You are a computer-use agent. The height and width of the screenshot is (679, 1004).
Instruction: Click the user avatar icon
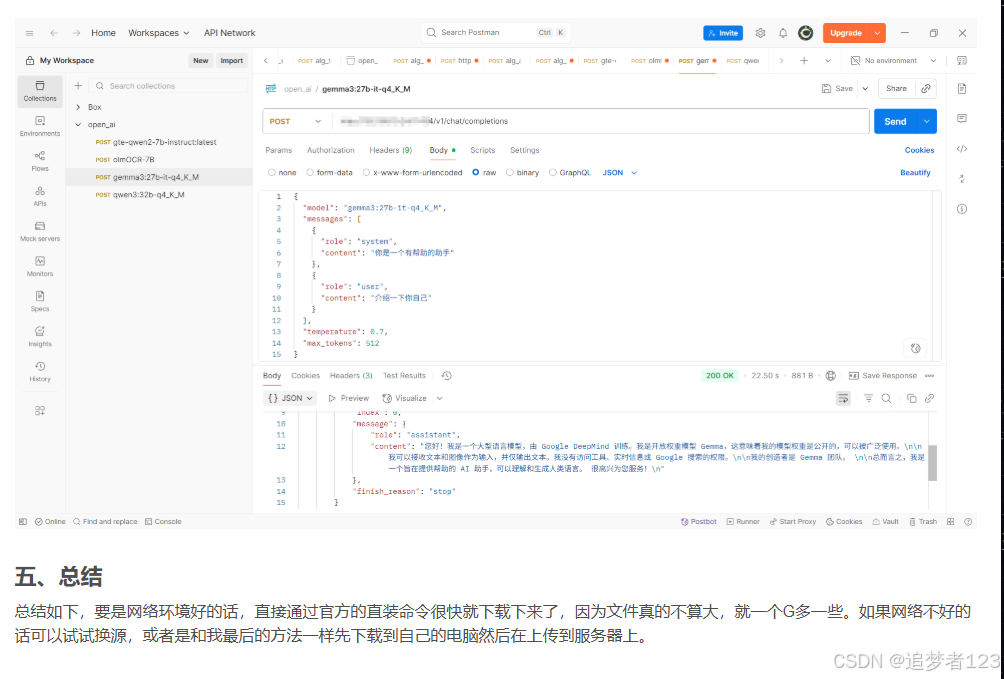pyautogui.click(x=806, y=33)
